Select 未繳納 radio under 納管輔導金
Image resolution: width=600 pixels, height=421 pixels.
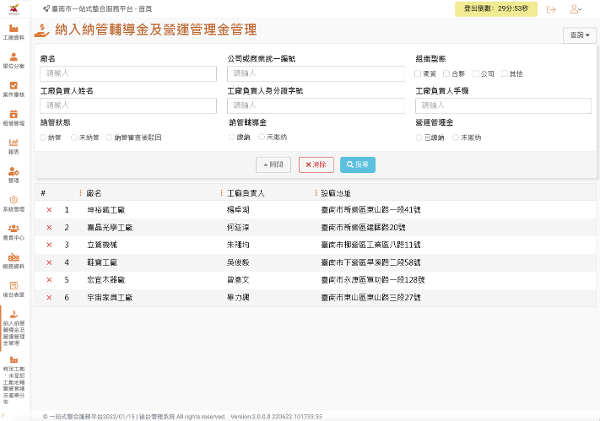point(261,137)
